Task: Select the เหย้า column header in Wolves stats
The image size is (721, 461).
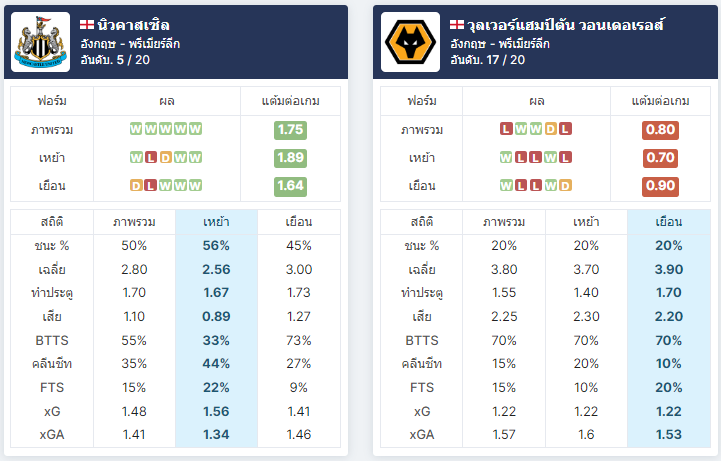Action: point(586,222)
